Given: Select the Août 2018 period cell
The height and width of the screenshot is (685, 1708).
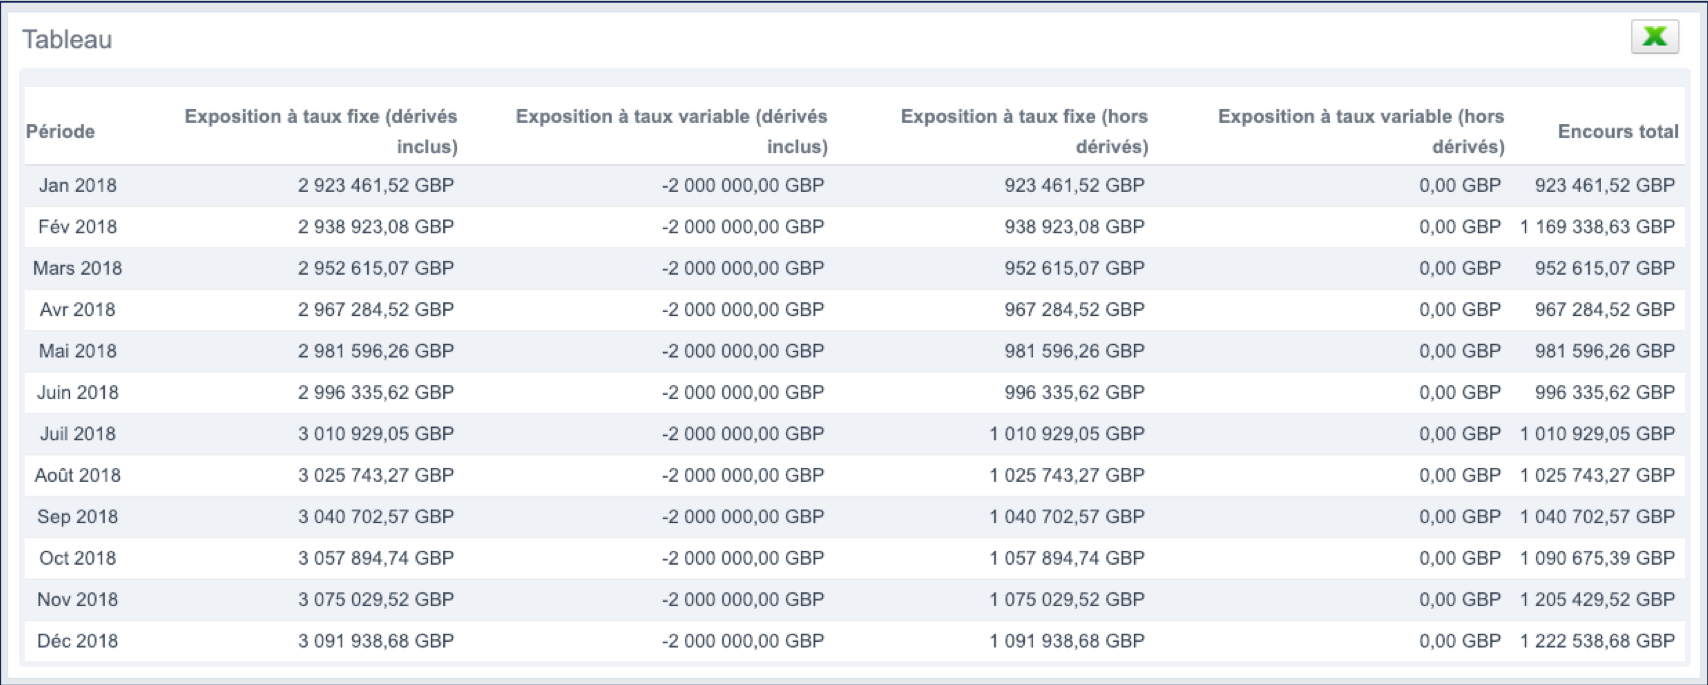Looking at the screenshot, I should [x=78, y=475].
